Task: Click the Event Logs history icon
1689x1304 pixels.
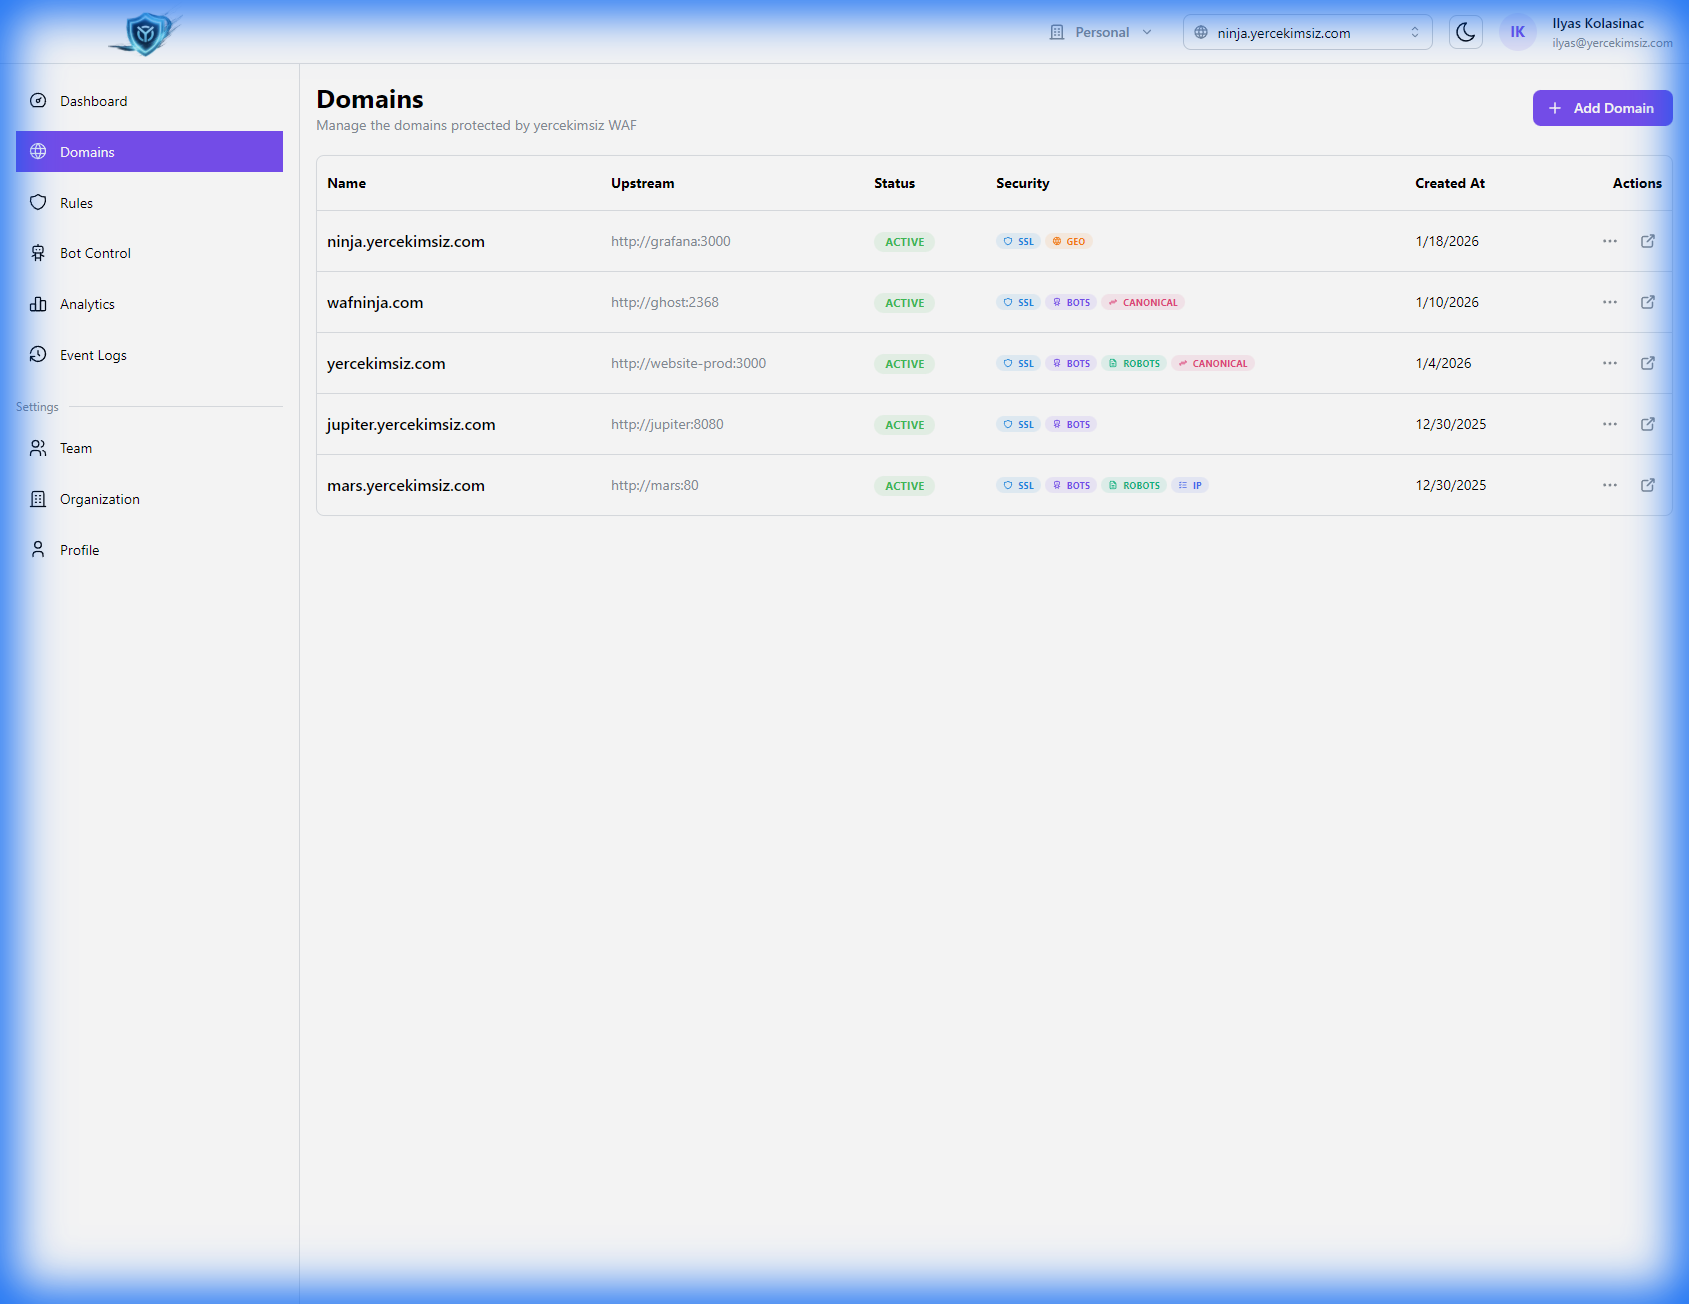Action: (38, 354)
